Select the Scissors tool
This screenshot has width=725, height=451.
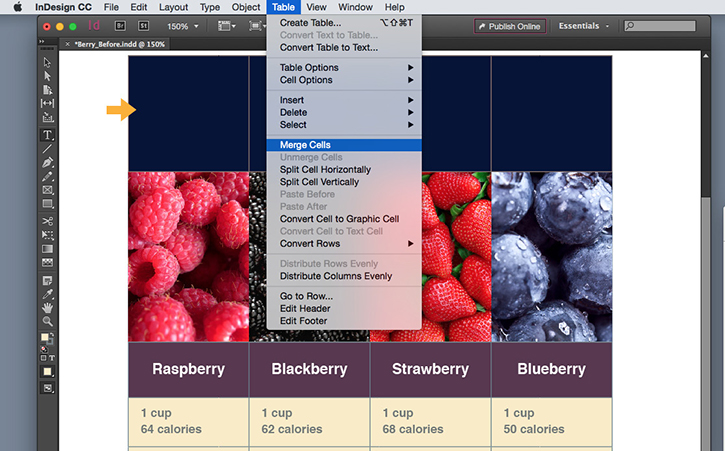click(47, 221)
